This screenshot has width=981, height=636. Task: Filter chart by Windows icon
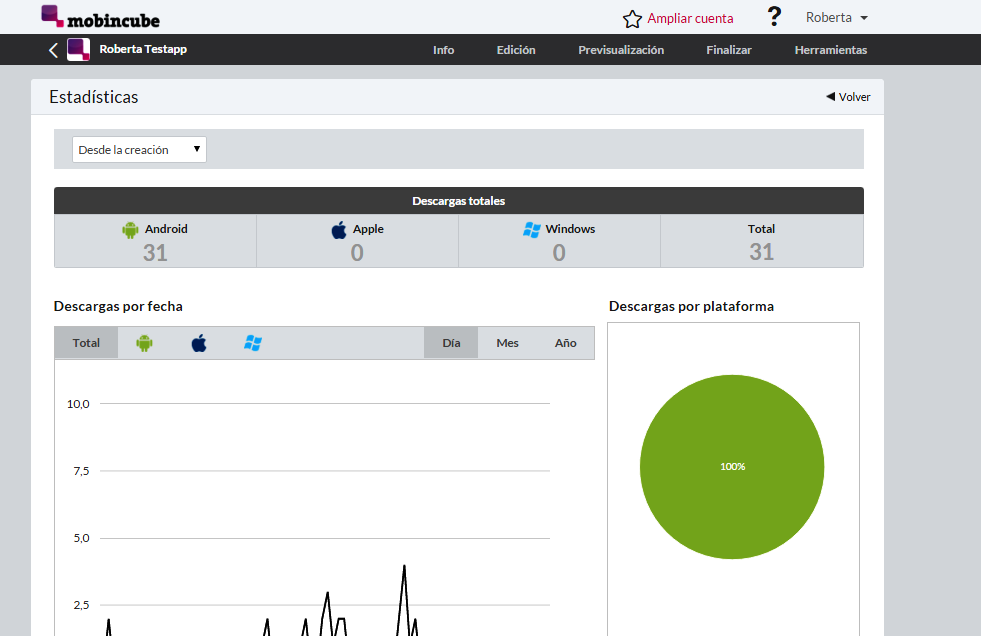253,343
